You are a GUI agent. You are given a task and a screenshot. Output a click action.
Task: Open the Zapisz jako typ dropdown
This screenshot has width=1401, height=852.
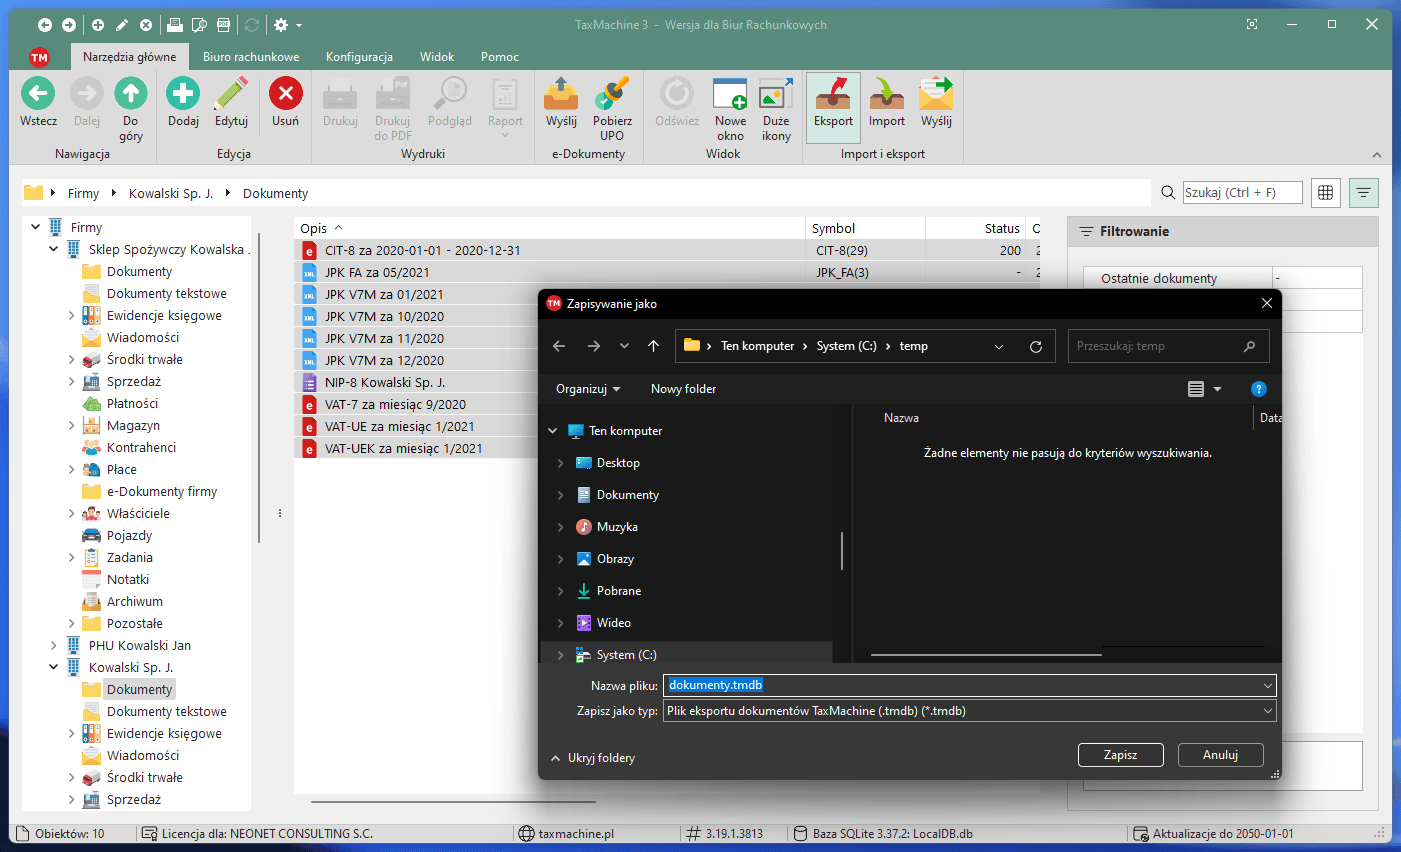969,711
